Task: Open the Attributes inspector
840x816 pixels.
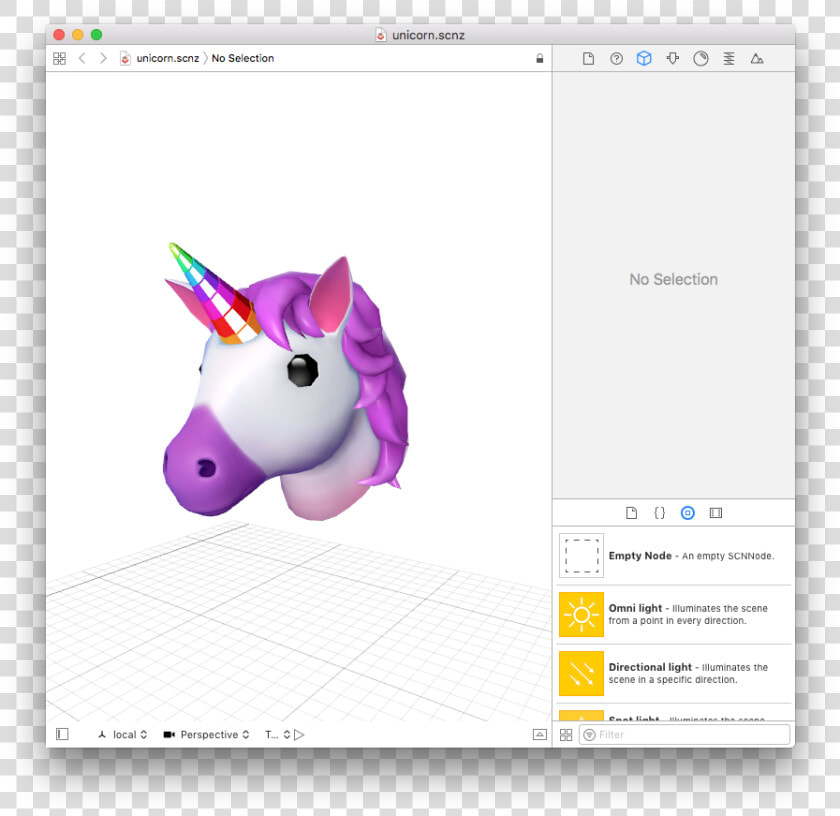Action: [672, 58]
